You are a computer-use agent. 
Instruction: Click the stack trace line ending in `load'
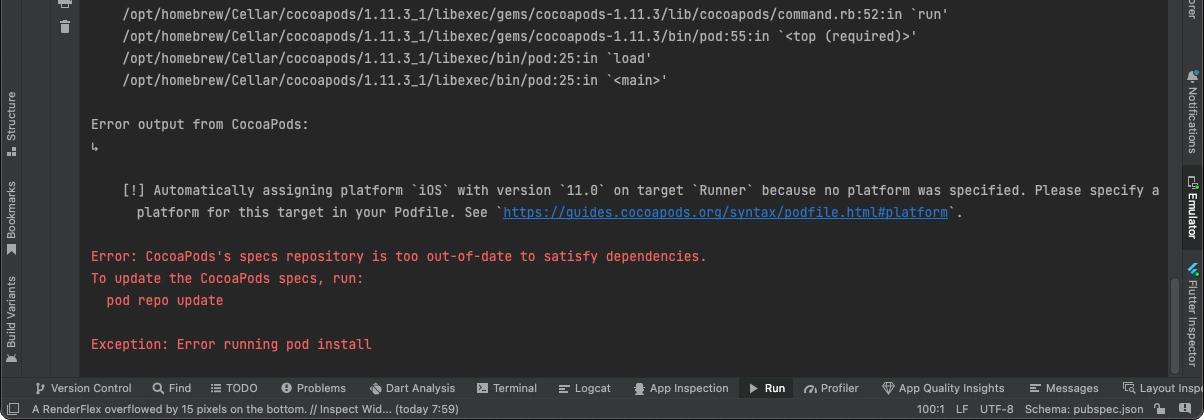click(x=387, y=58)
